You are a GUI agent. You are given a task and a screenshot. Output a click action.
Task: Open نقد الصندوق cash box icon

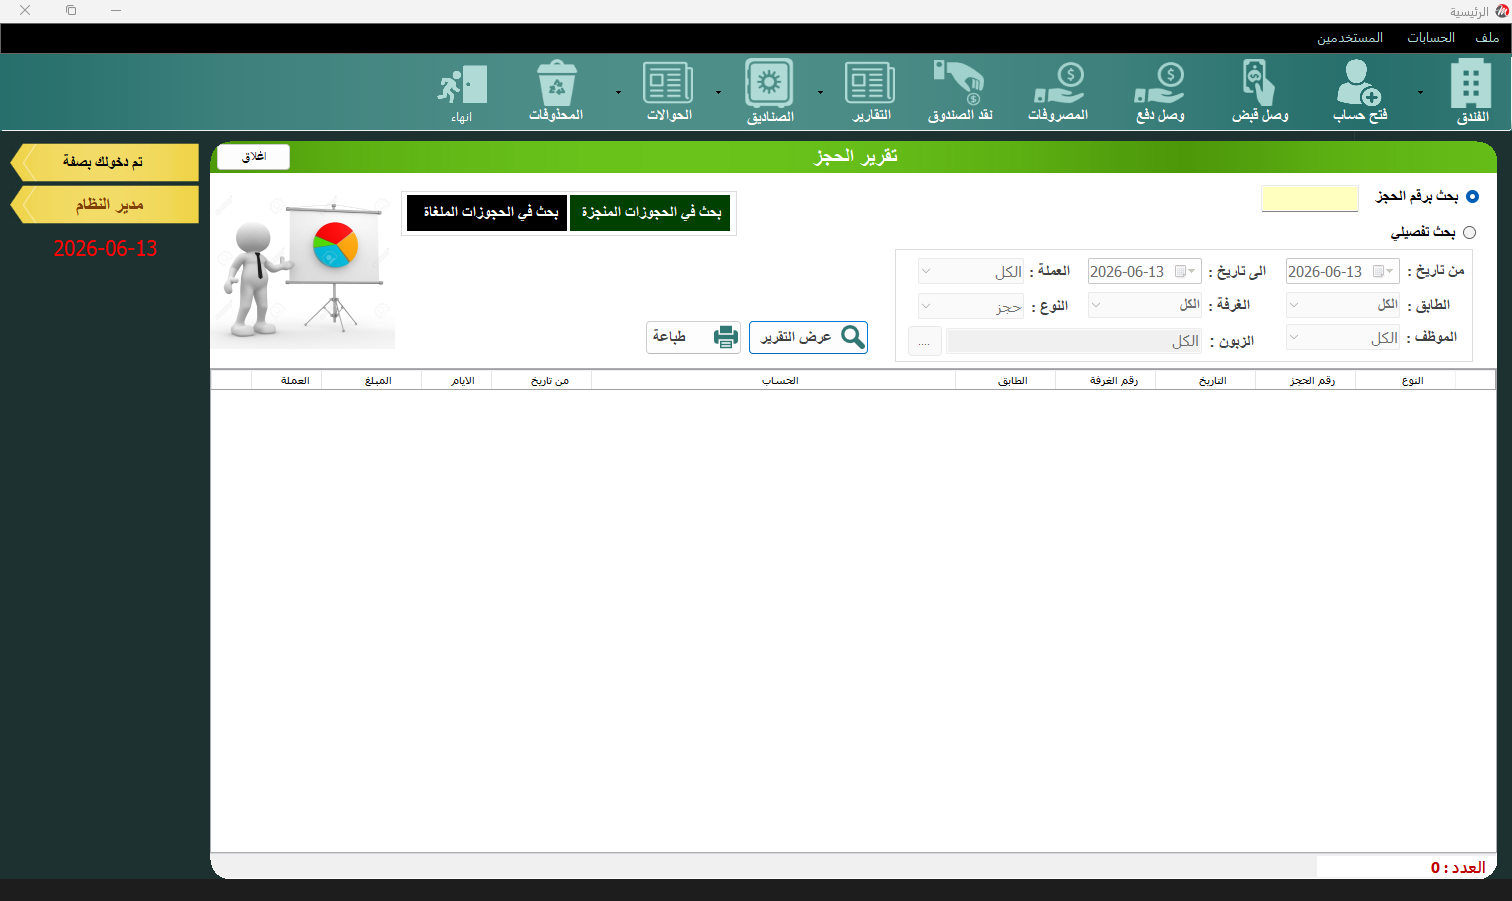(960, 91)
